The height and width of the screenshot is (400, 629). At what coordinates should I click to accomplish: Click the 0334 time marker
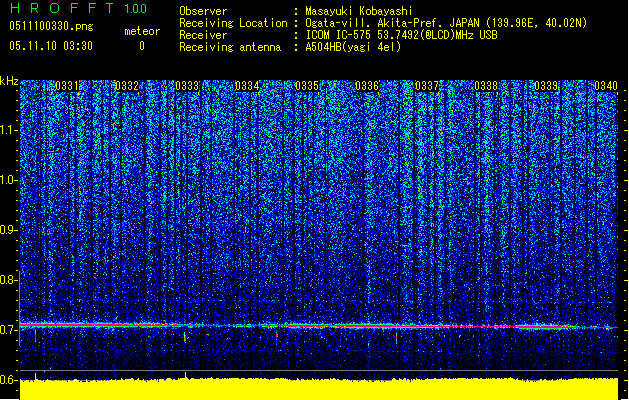(247, 86)
